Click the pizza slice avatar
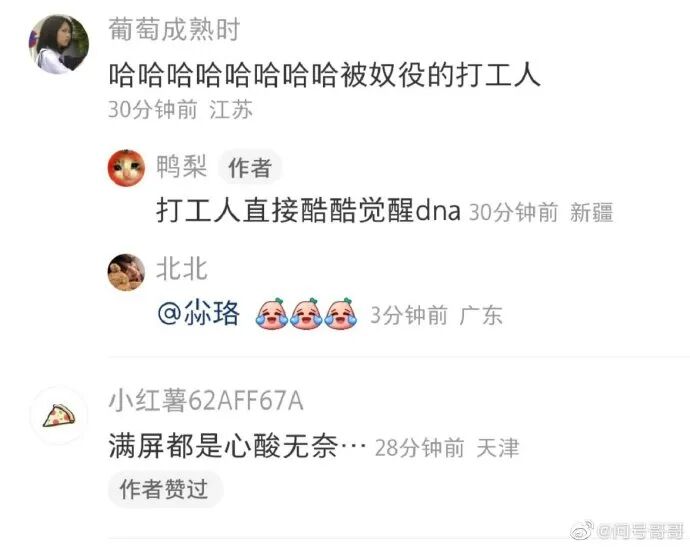The image size is (690, 547). click(59, 415)
